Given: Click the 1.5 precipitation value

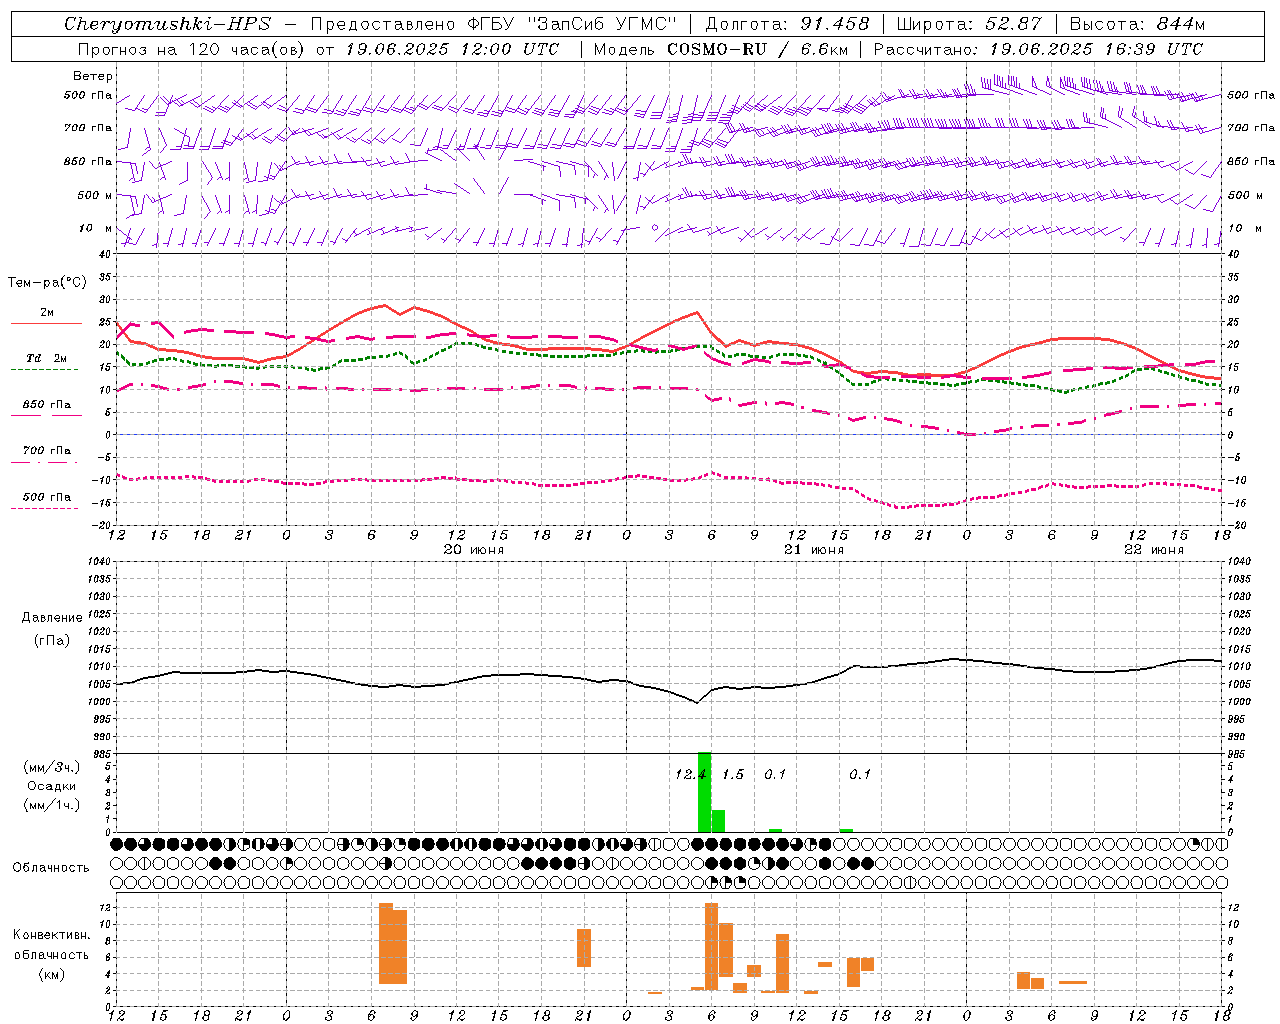Looking at the screenshot, I should point(733,774).
